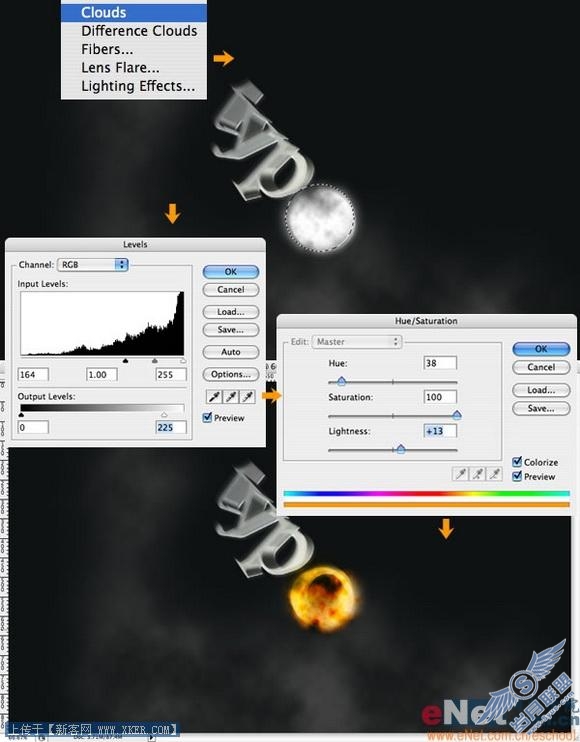The image size is (580, 742).
Task: Toggle Preview checkbox in Hue/Saturation dialog
Action: (x=517, y=476)
